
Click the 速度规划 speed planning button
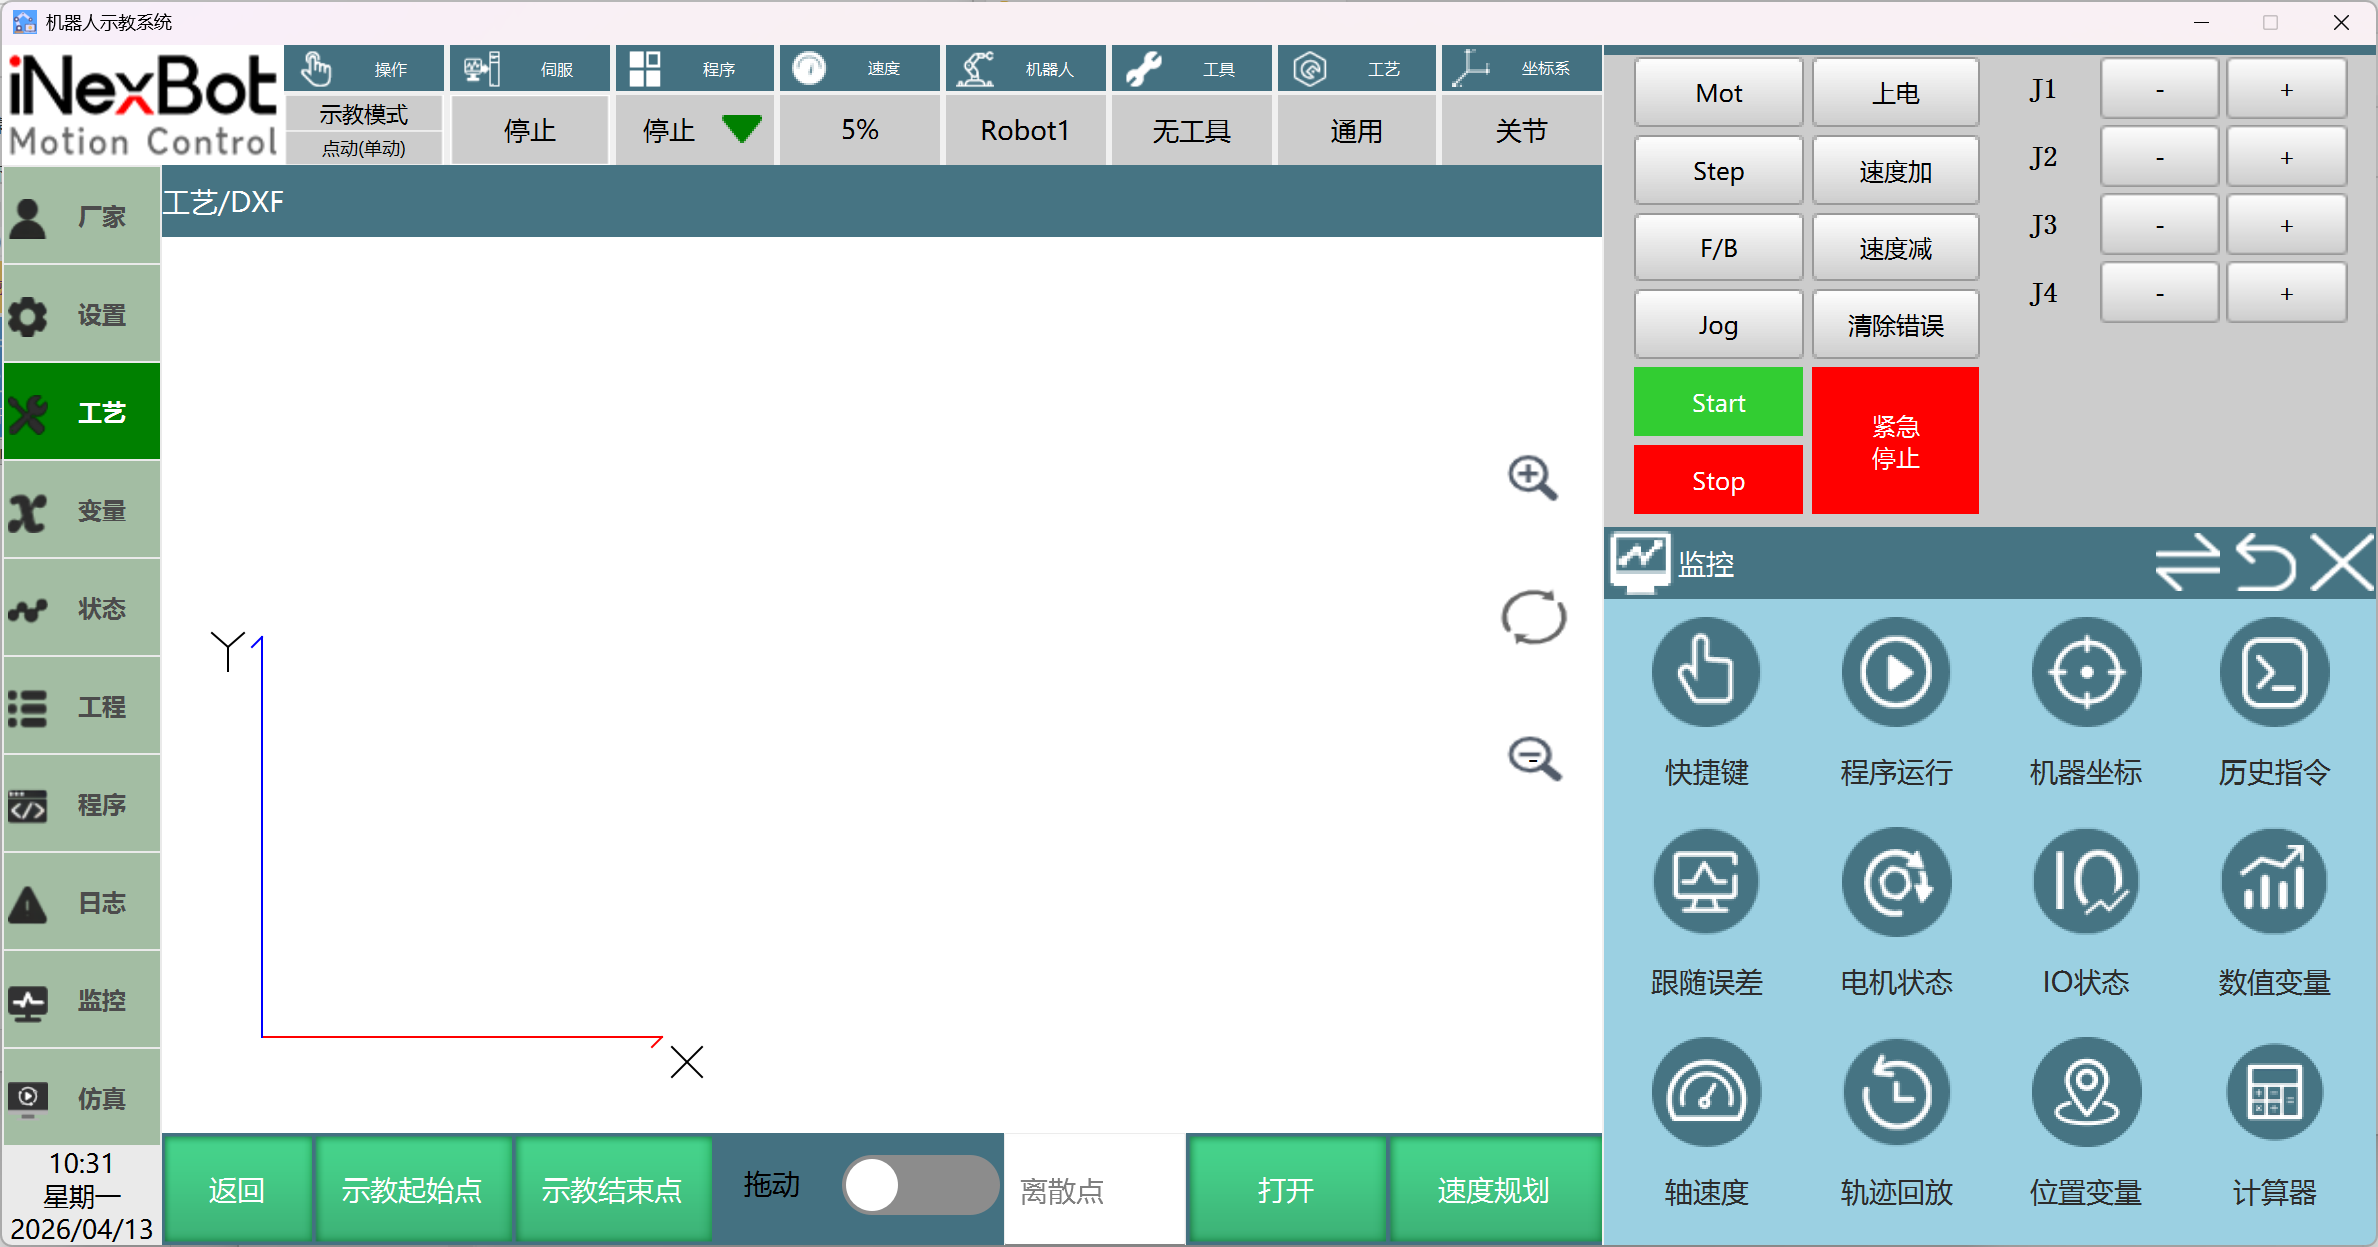point(1493,1190)
